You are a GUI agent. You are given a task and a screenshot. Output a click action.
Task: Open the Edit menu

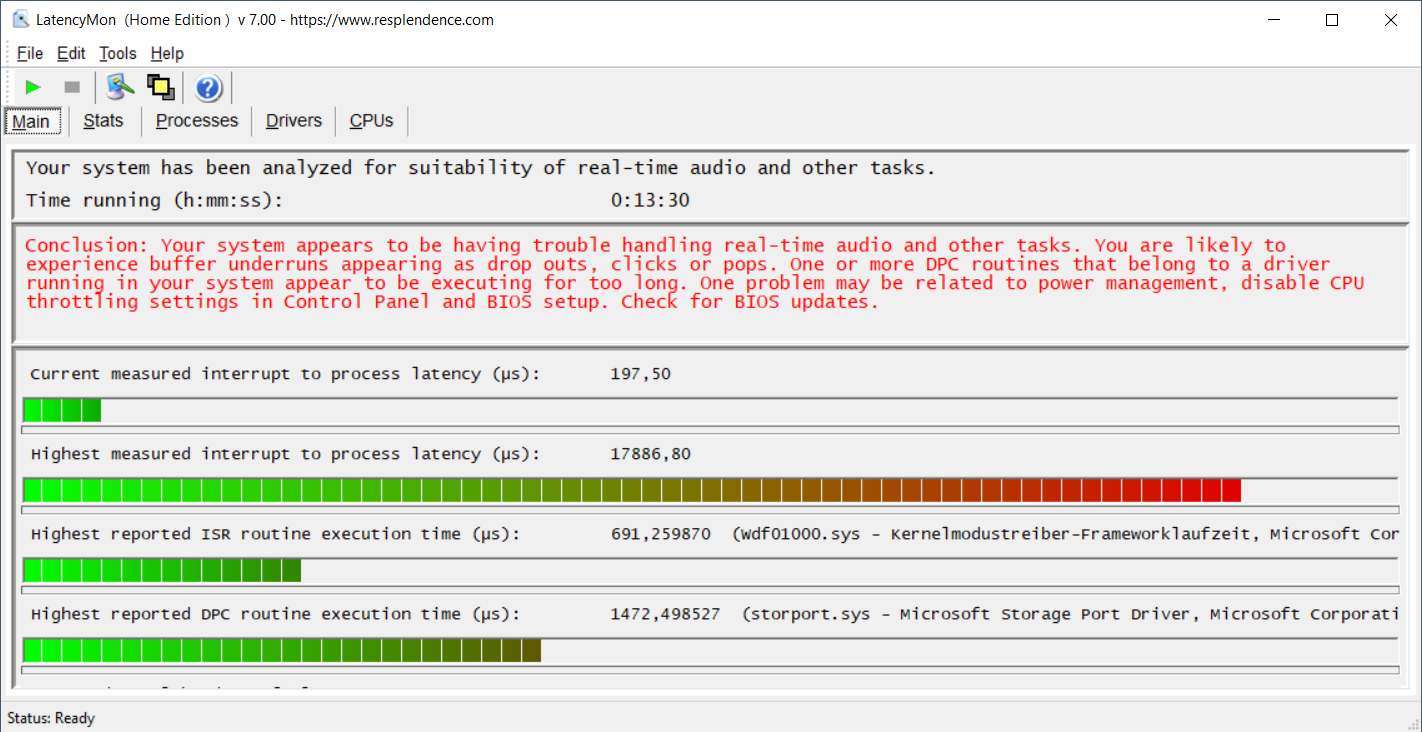[71, 53]
